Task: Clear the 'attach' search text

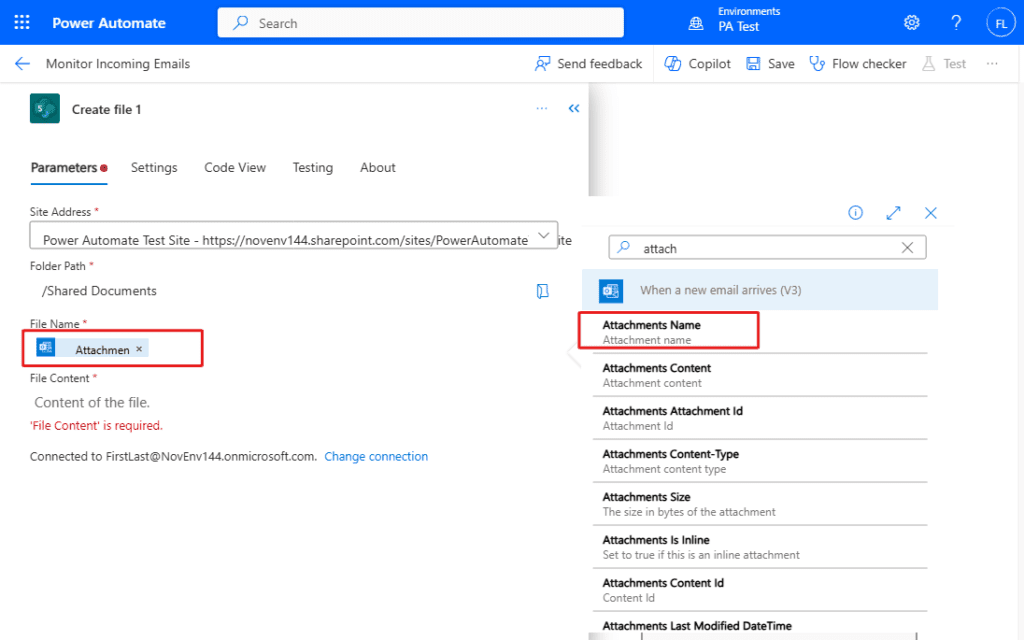Action: click(908, 248)
